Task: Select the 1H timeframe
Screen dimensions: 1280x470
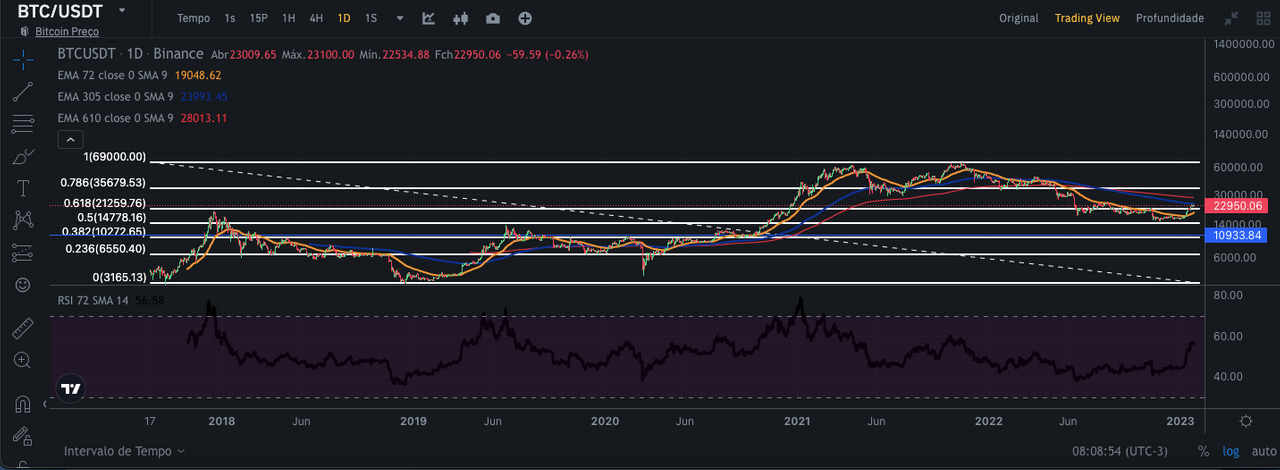Action: point(288,18)
